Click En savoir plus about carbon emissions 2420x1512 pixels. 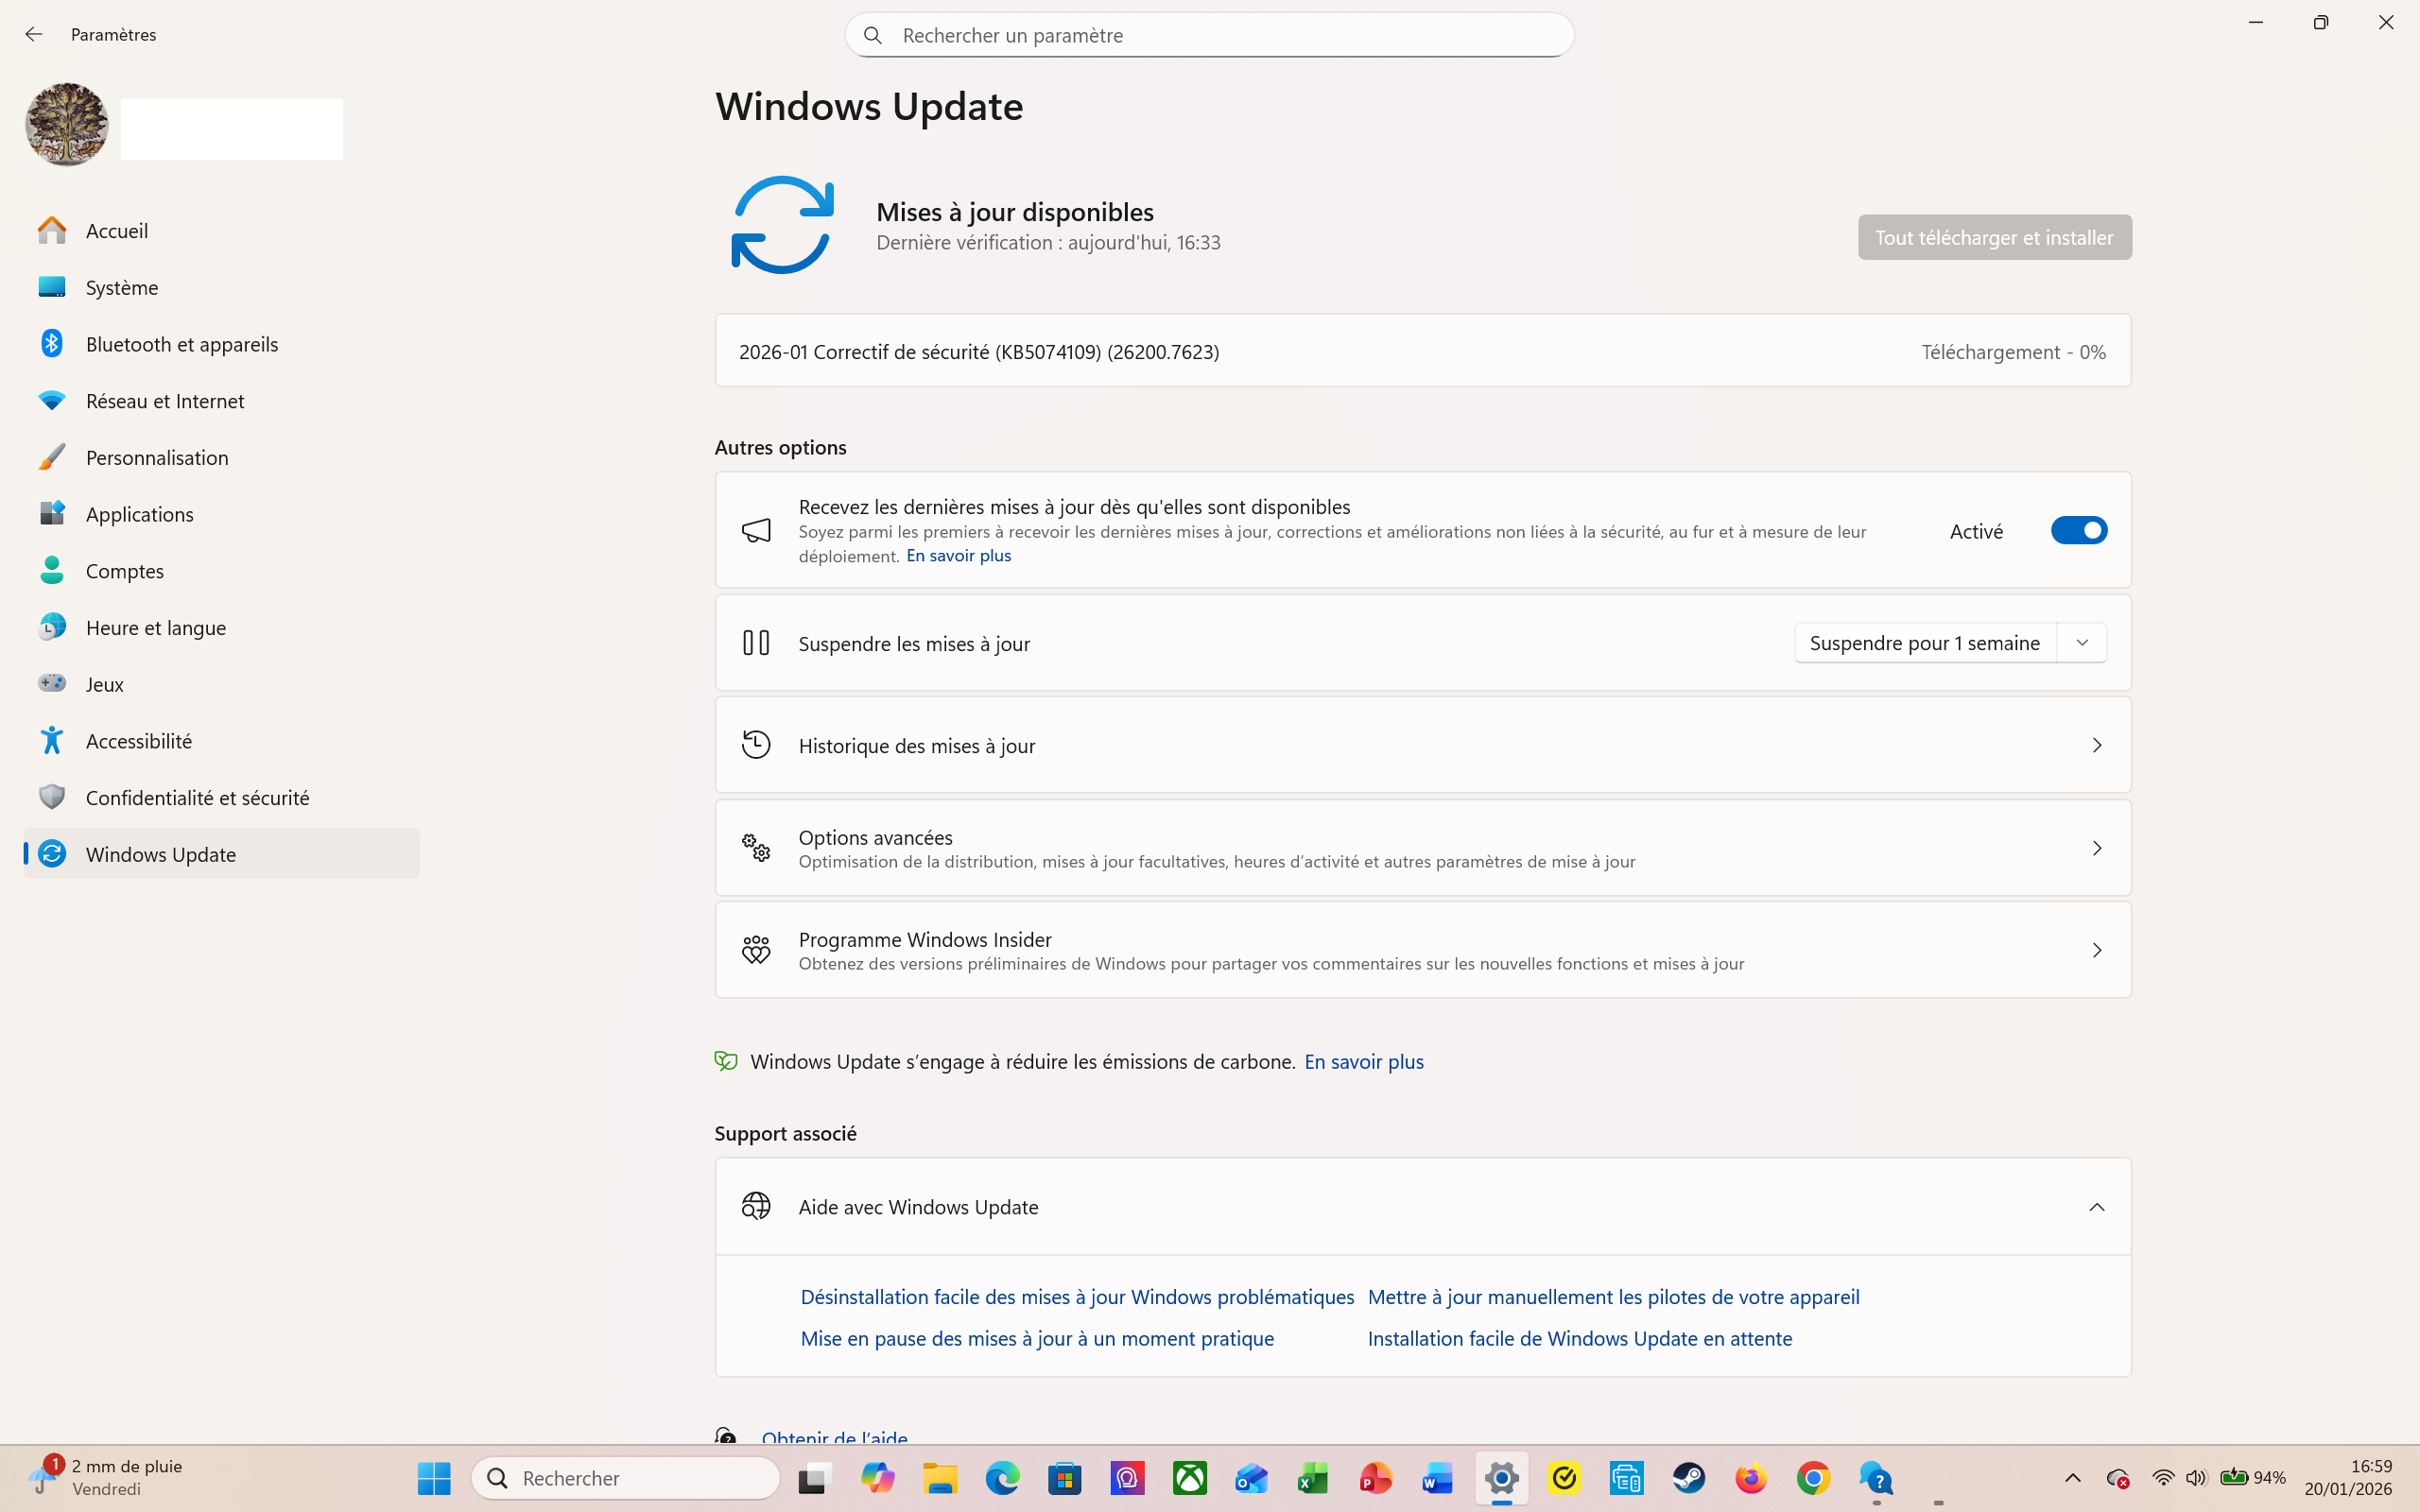coord(1363,1062)
